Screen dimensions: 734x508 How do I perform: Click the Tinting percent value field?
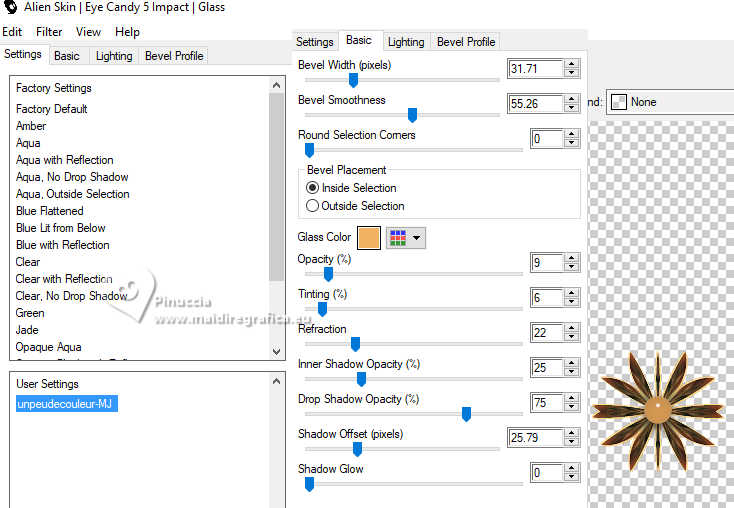(547, 298)
